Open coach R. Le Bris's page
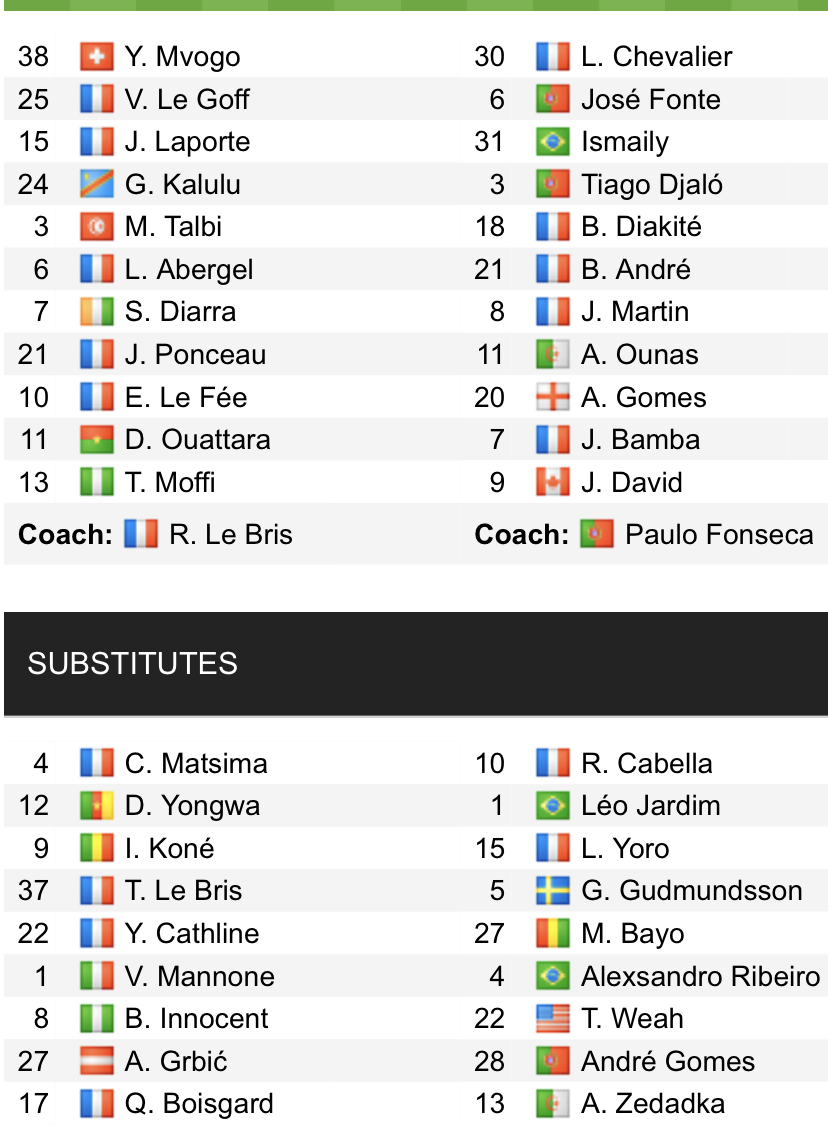This screenshot has height=1144, width=828. 230,535
